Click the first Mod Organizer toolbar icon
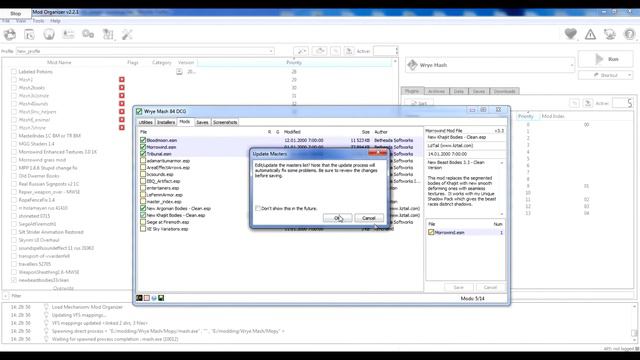Screen dimensions: 640x360 click(10, 35)
